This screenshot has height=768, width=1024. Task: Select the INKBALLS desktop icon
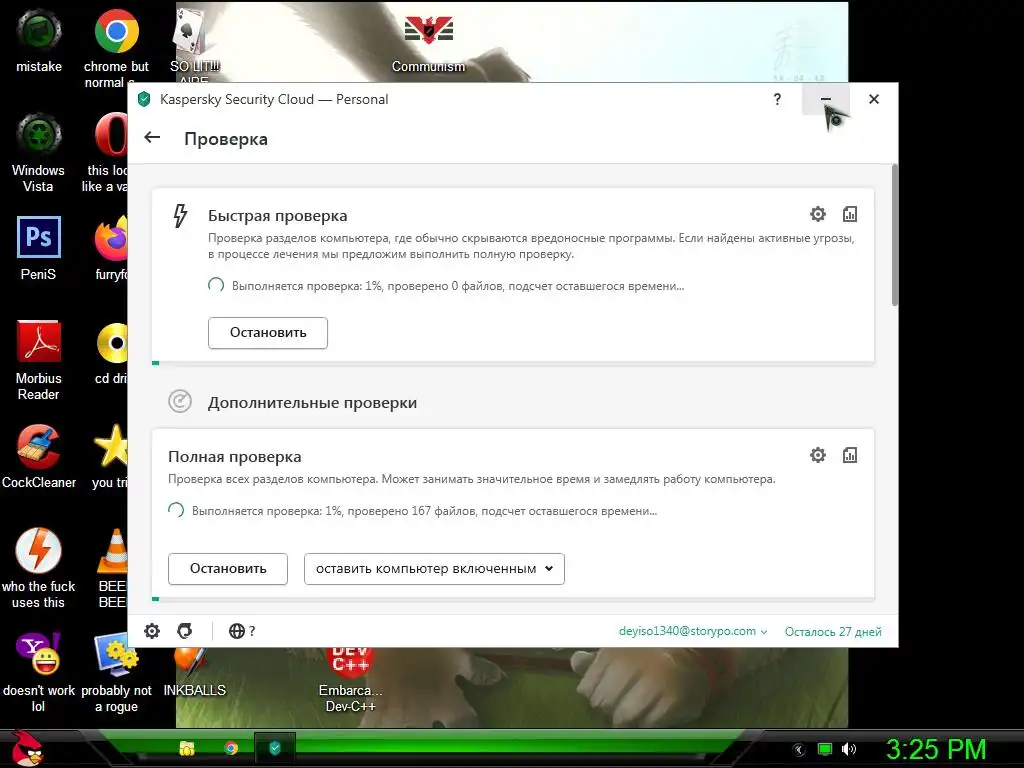[194, 673]
